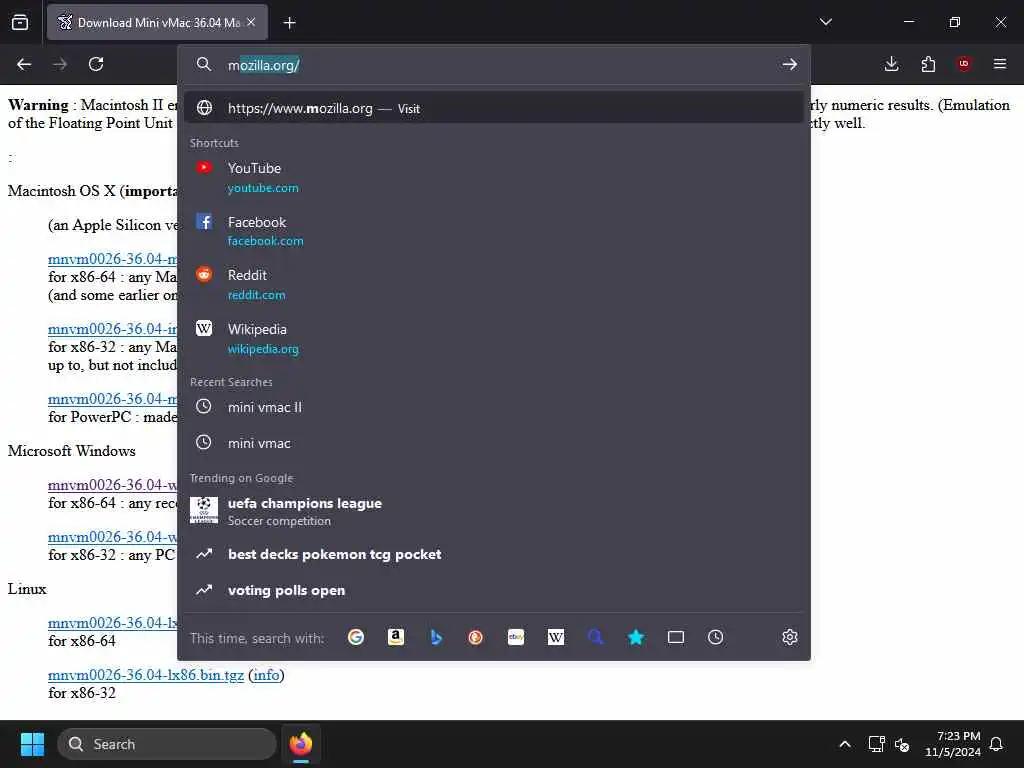Open muted volume tray icon
The image size is (1024, 768).
[903, 744]
